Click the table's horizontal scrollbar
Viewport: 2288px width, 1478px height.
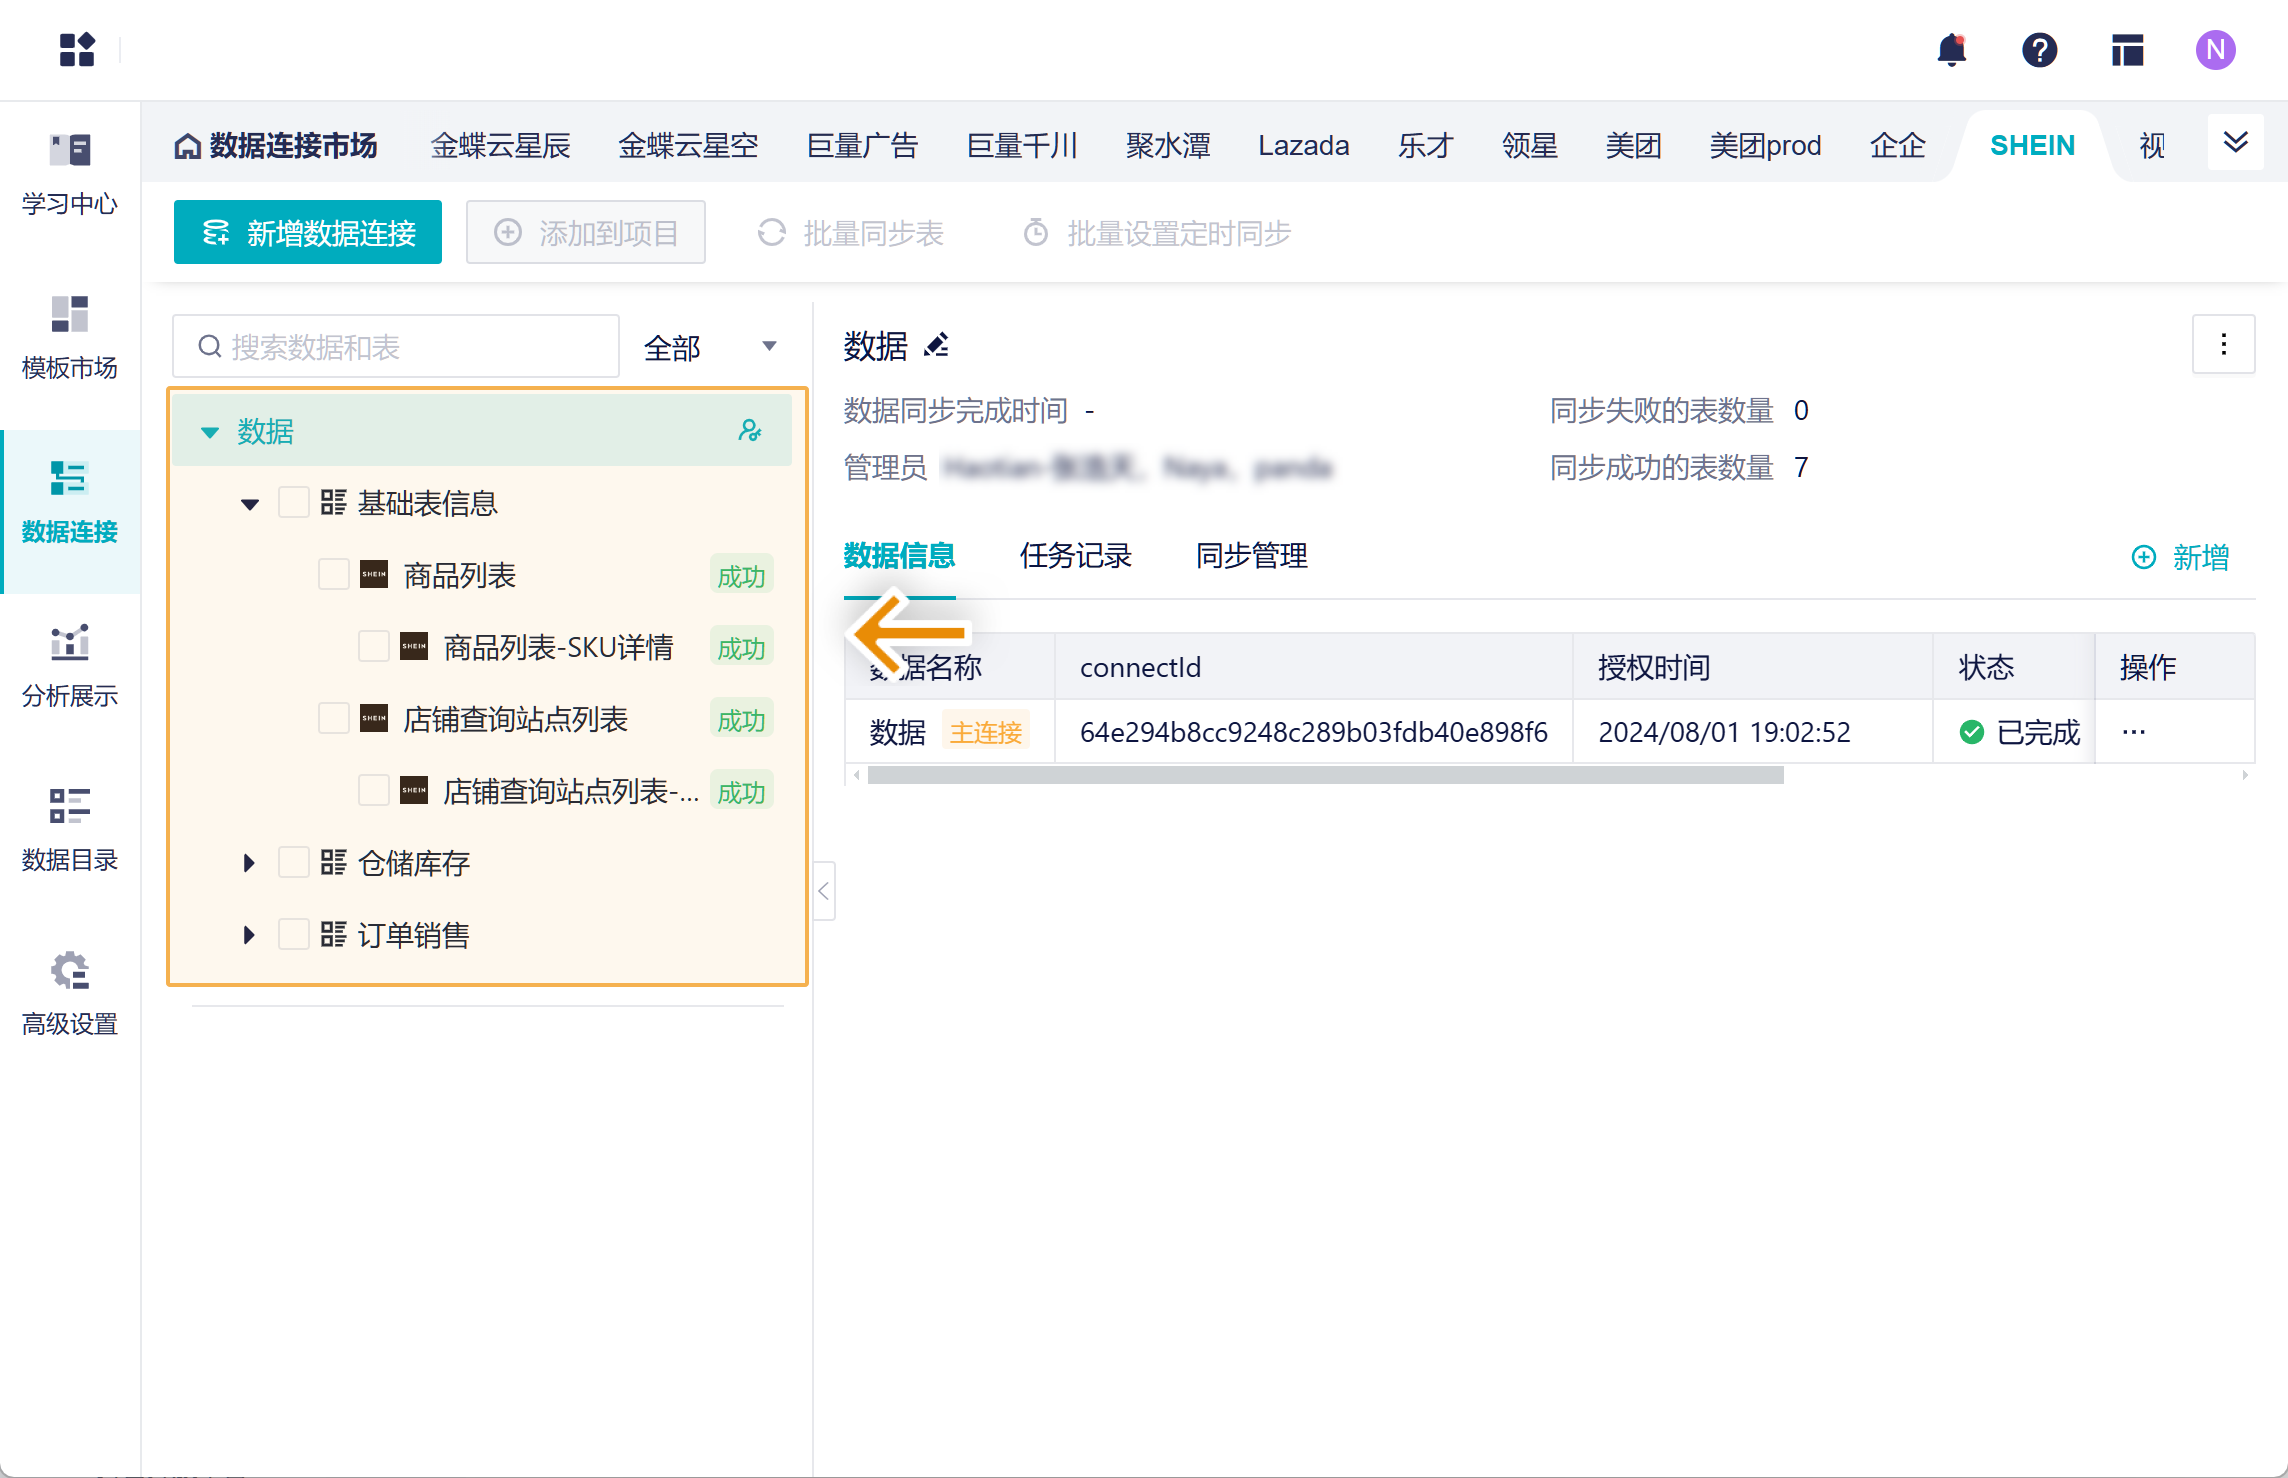coord(1325,775)
